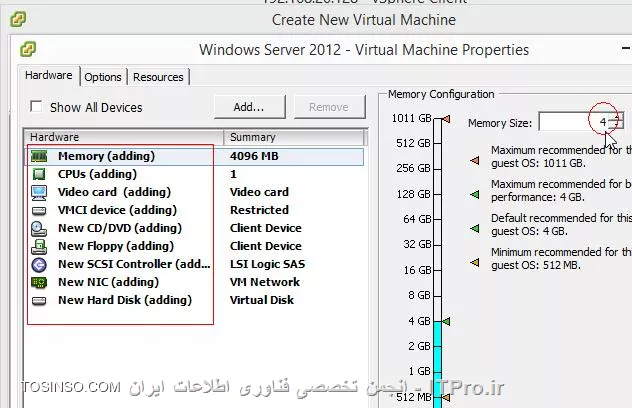Viewport: 632px width, 408px height.
Task: Click the CPUs chip icon
Action: (x=39, y=174)
